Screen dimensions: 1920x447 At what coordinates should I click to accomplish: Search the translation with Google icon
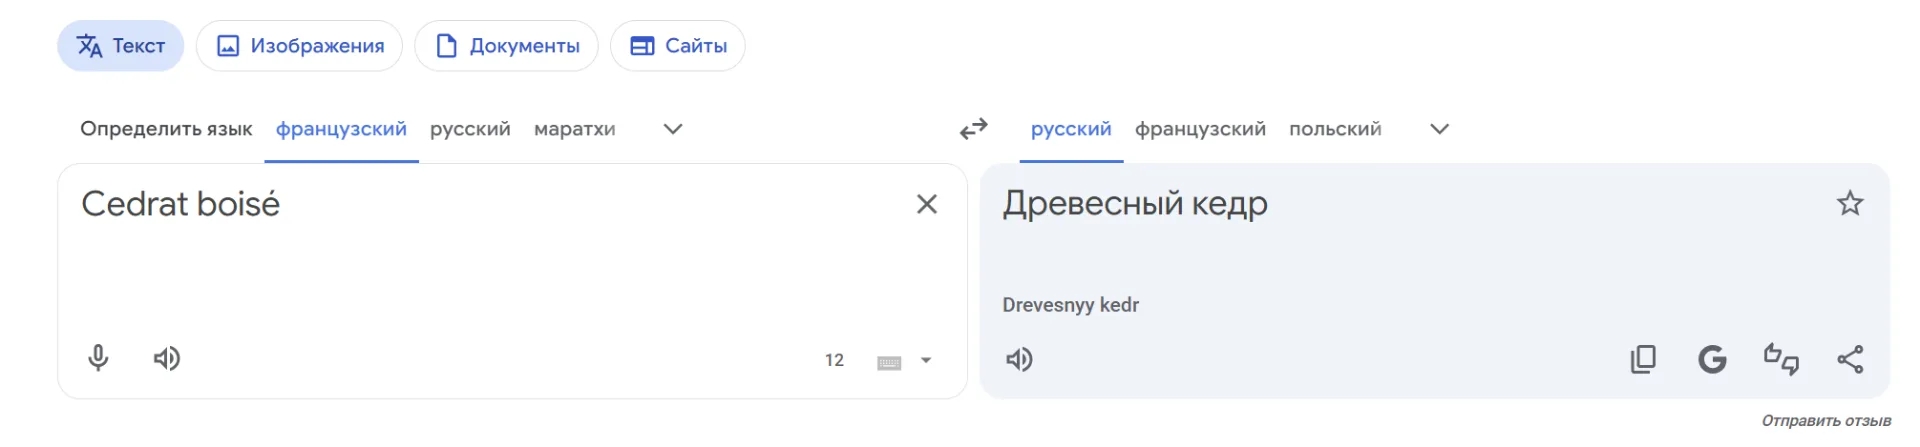tap(1712, 359)
